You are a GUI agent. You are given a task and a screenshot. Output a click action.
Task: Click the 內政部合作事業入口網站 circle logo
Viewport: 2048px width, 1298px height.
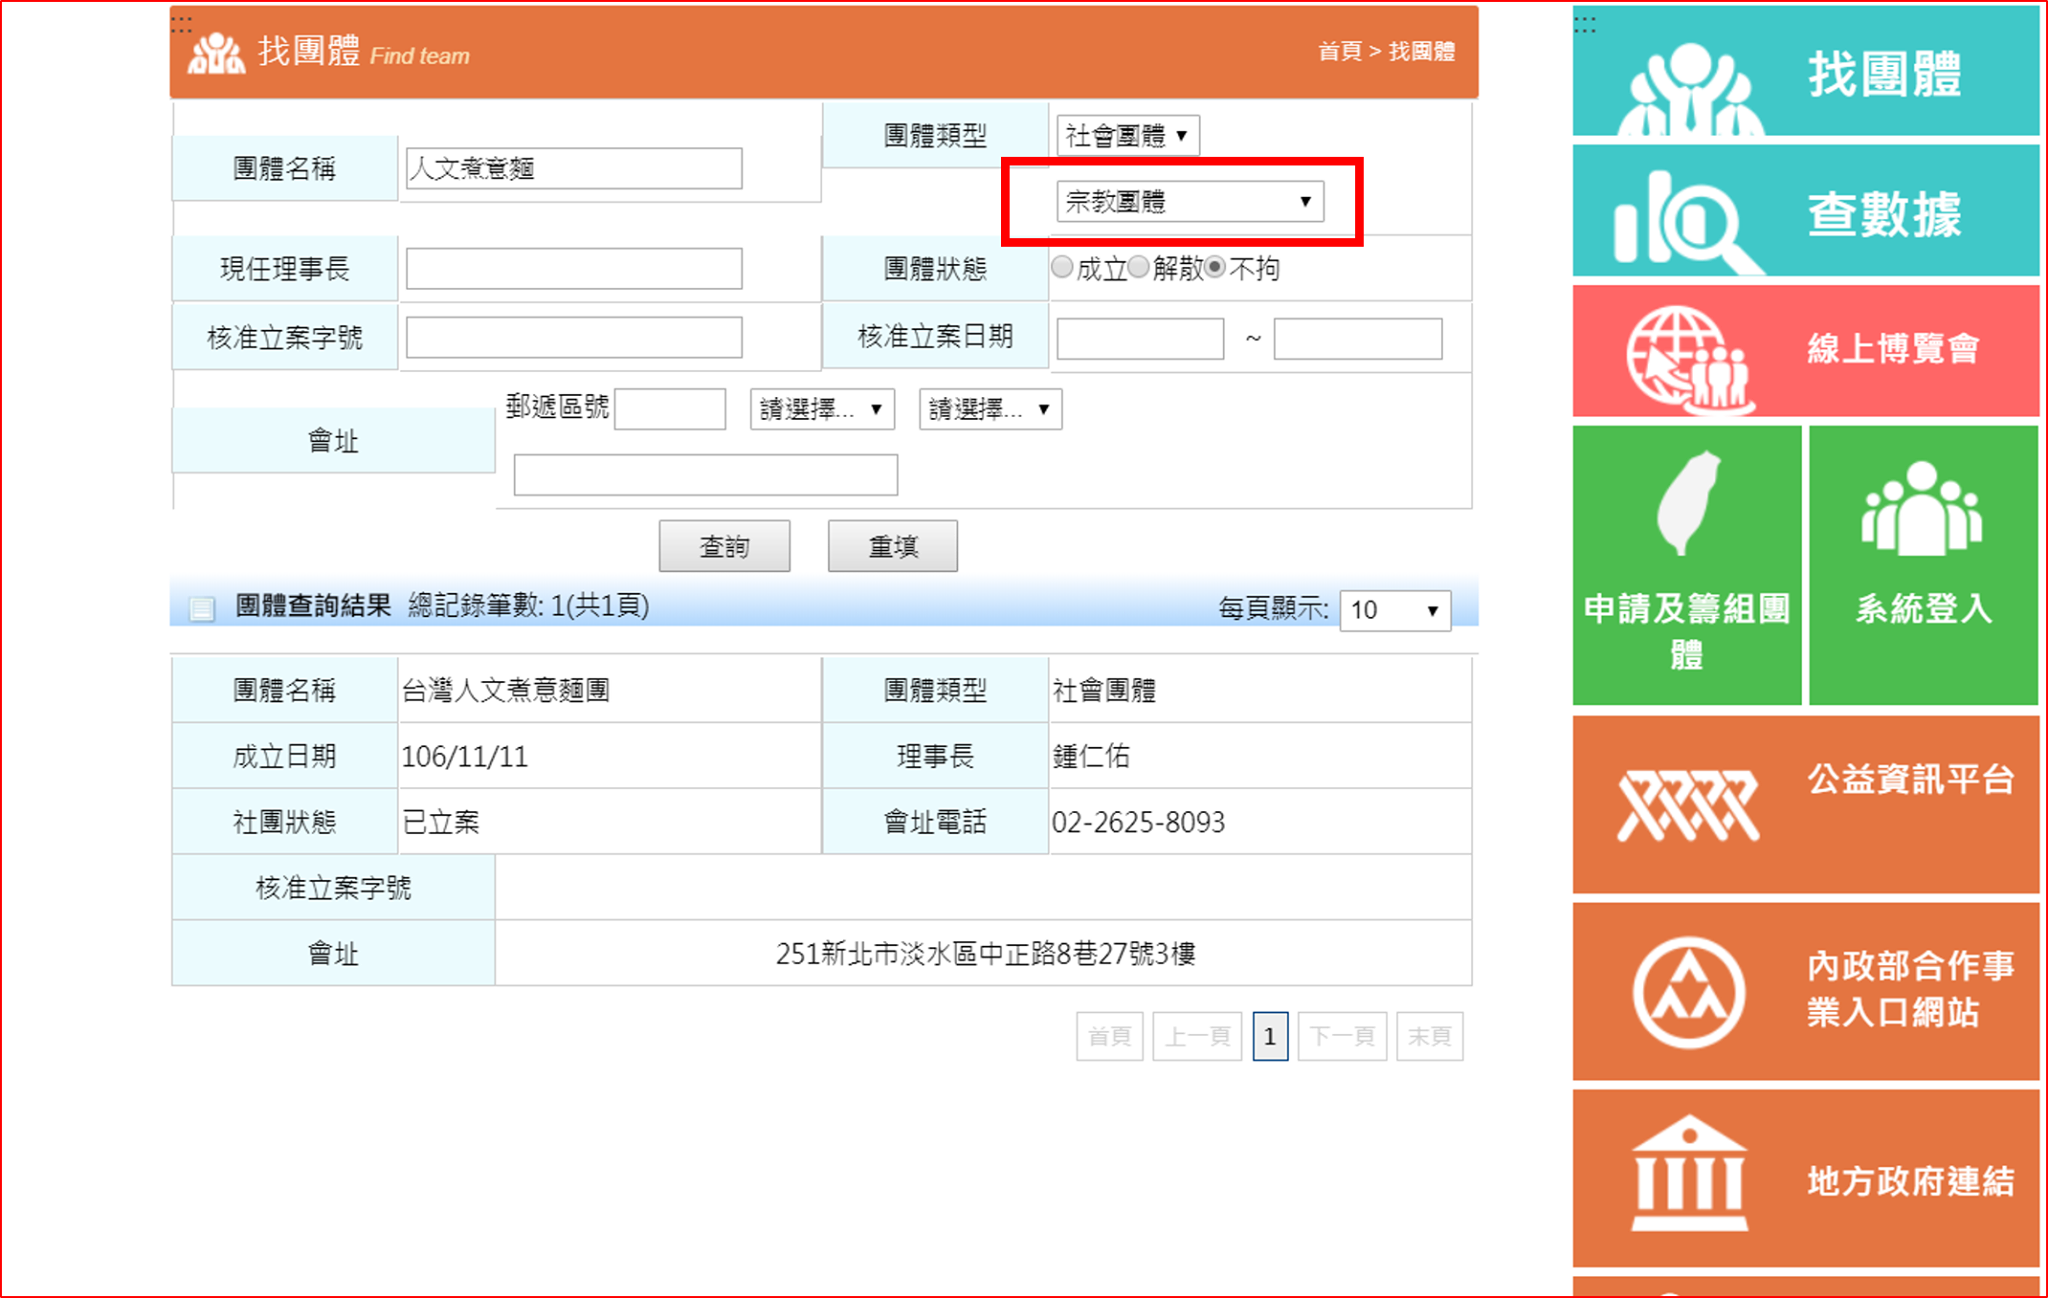(x=1689, y=992)
